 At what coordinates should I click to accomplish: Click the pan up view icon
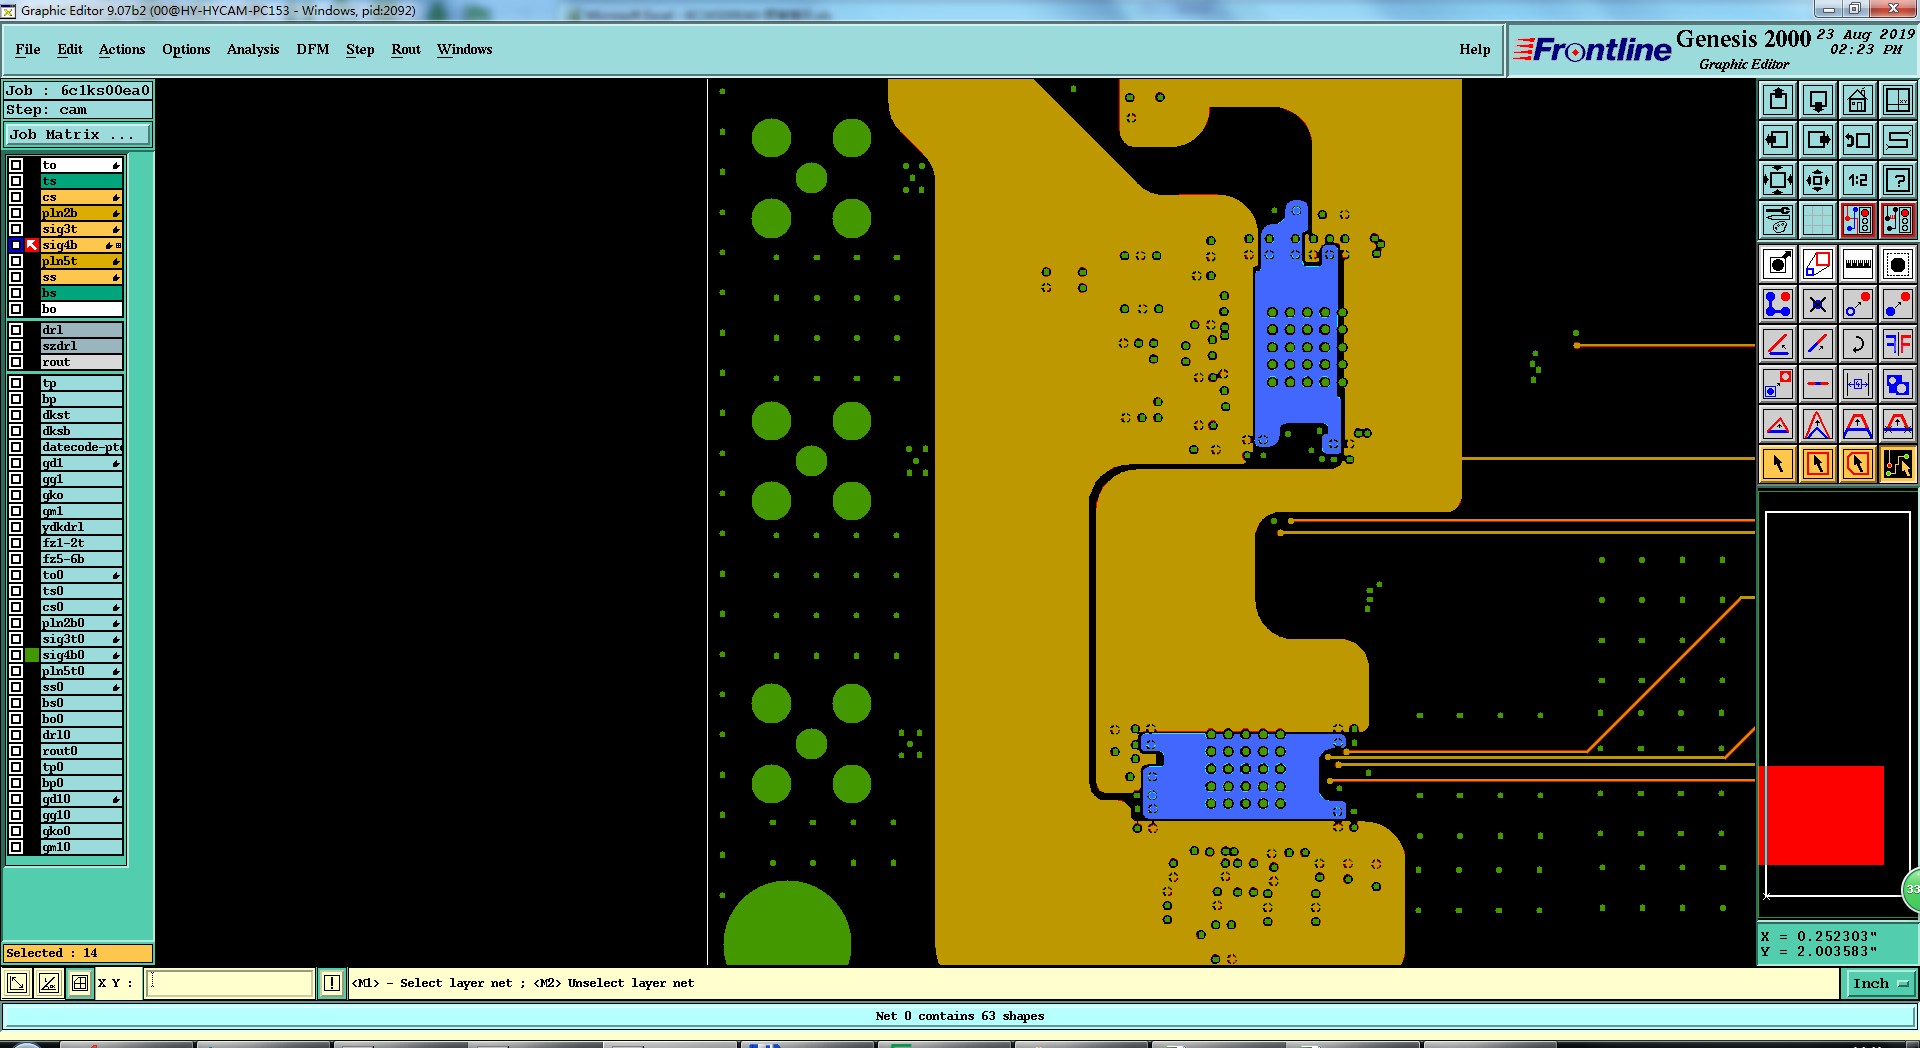(x=1778, y=100)
